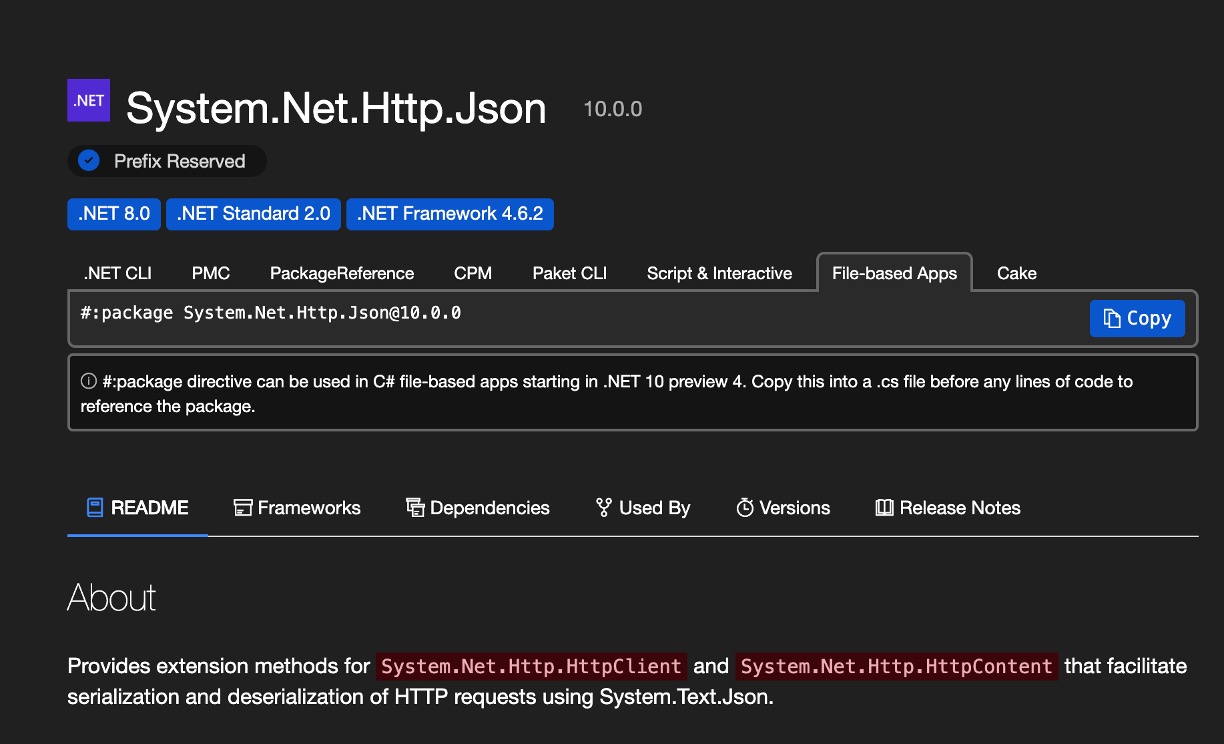The width and height of the screenshot is (1224, 744).
Task: Copy the package directive command
Action: 1137,319
